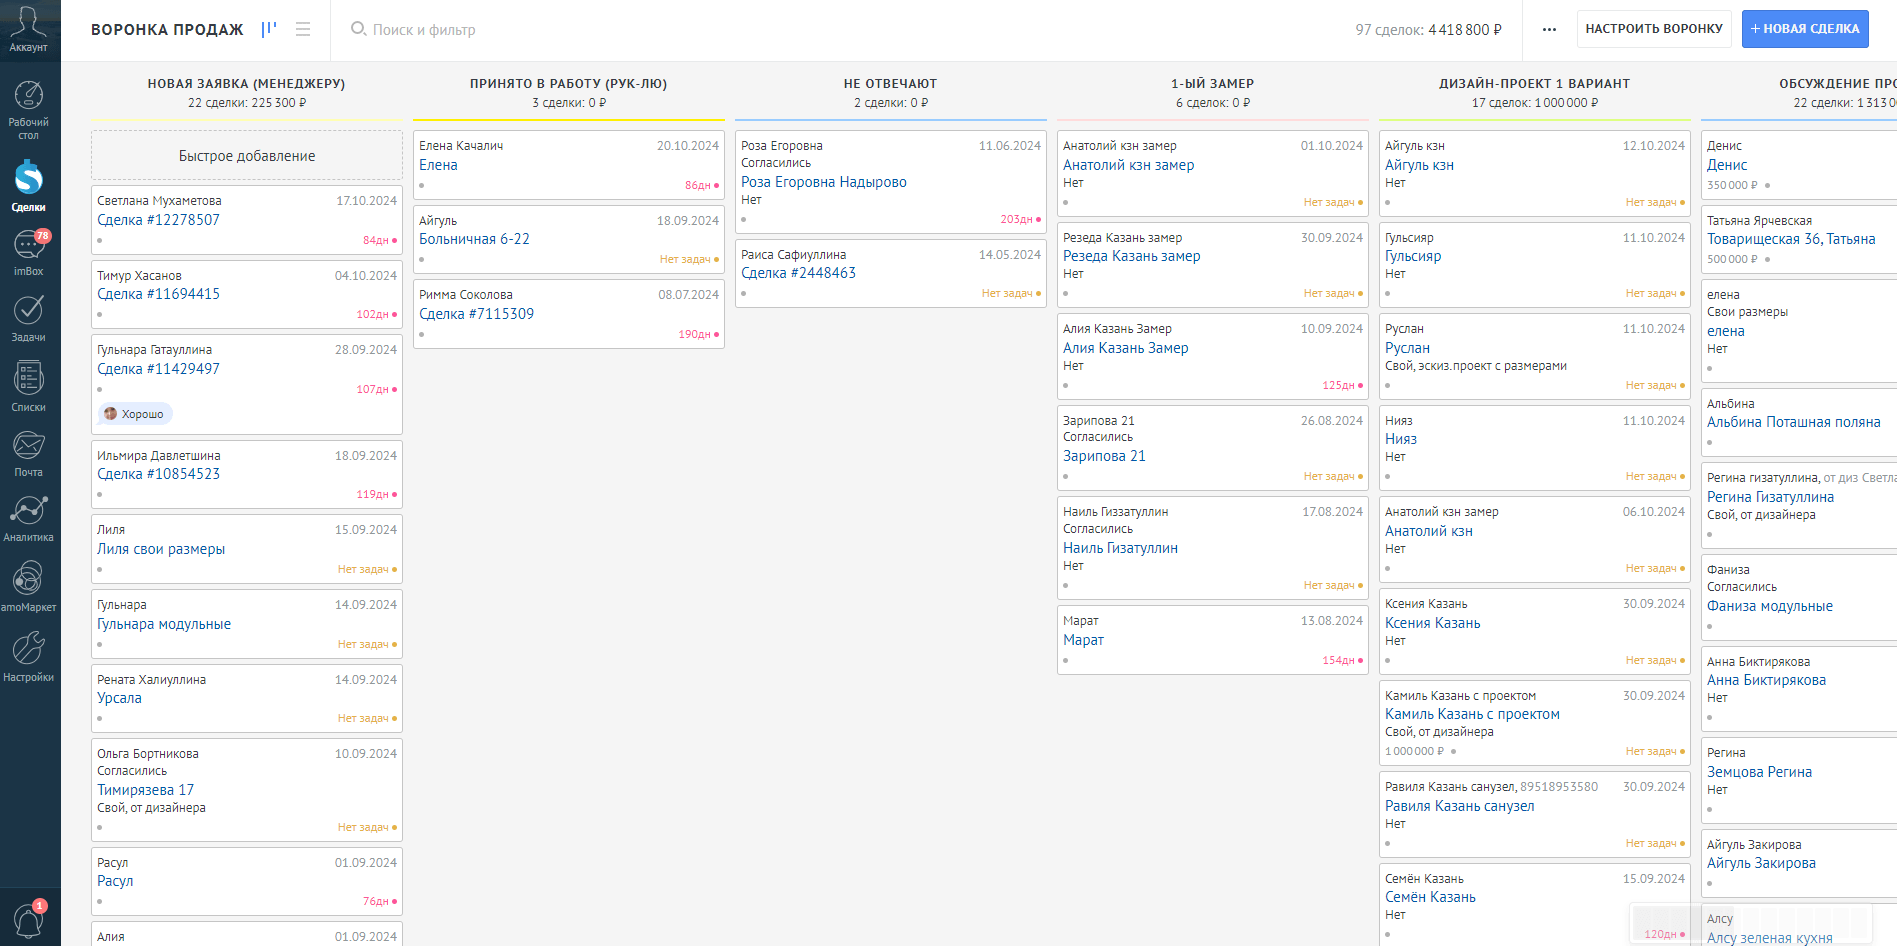Open amoМаркет in sidebar

pos(29,586)
